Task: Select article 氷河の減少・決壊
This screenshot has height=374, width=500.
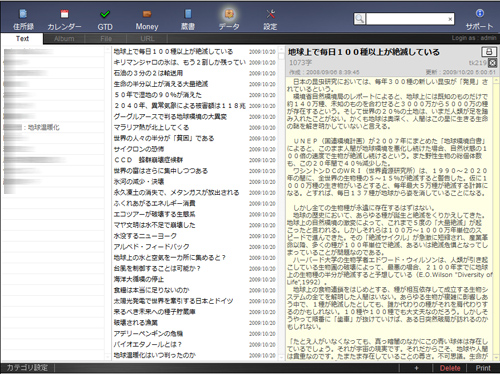Action: coord(195,182)
